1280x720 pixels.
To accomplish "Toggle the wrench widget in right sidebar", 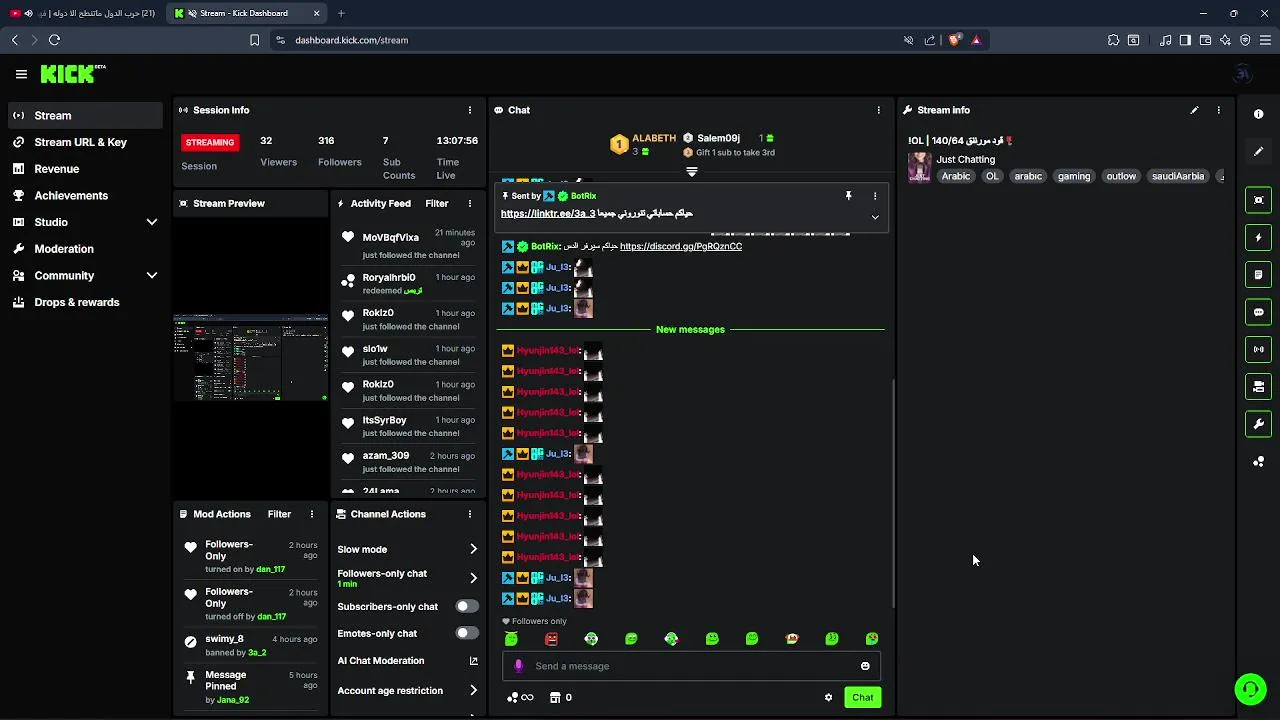I will [x=1259, y=424].
